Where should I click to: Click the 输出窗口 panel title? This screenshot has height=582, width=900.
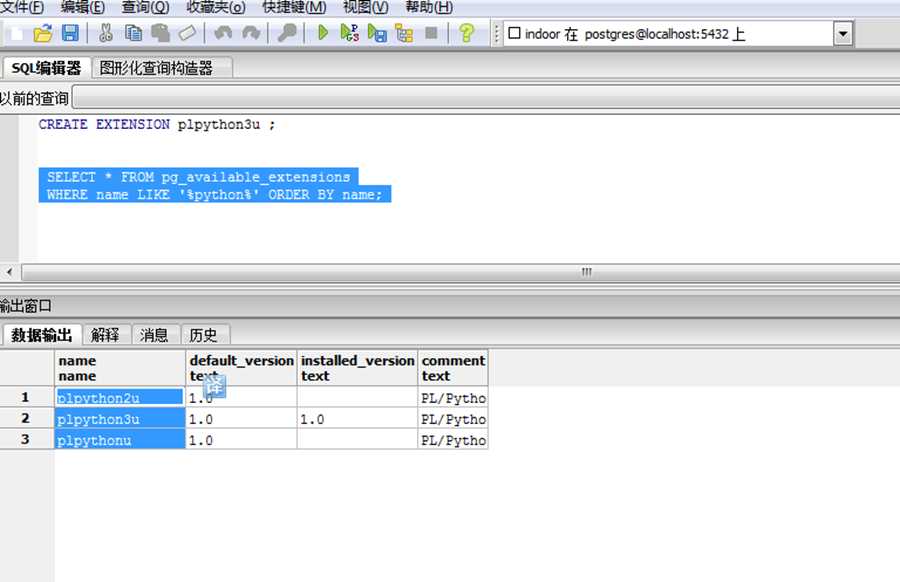click(x=25, y=306)
